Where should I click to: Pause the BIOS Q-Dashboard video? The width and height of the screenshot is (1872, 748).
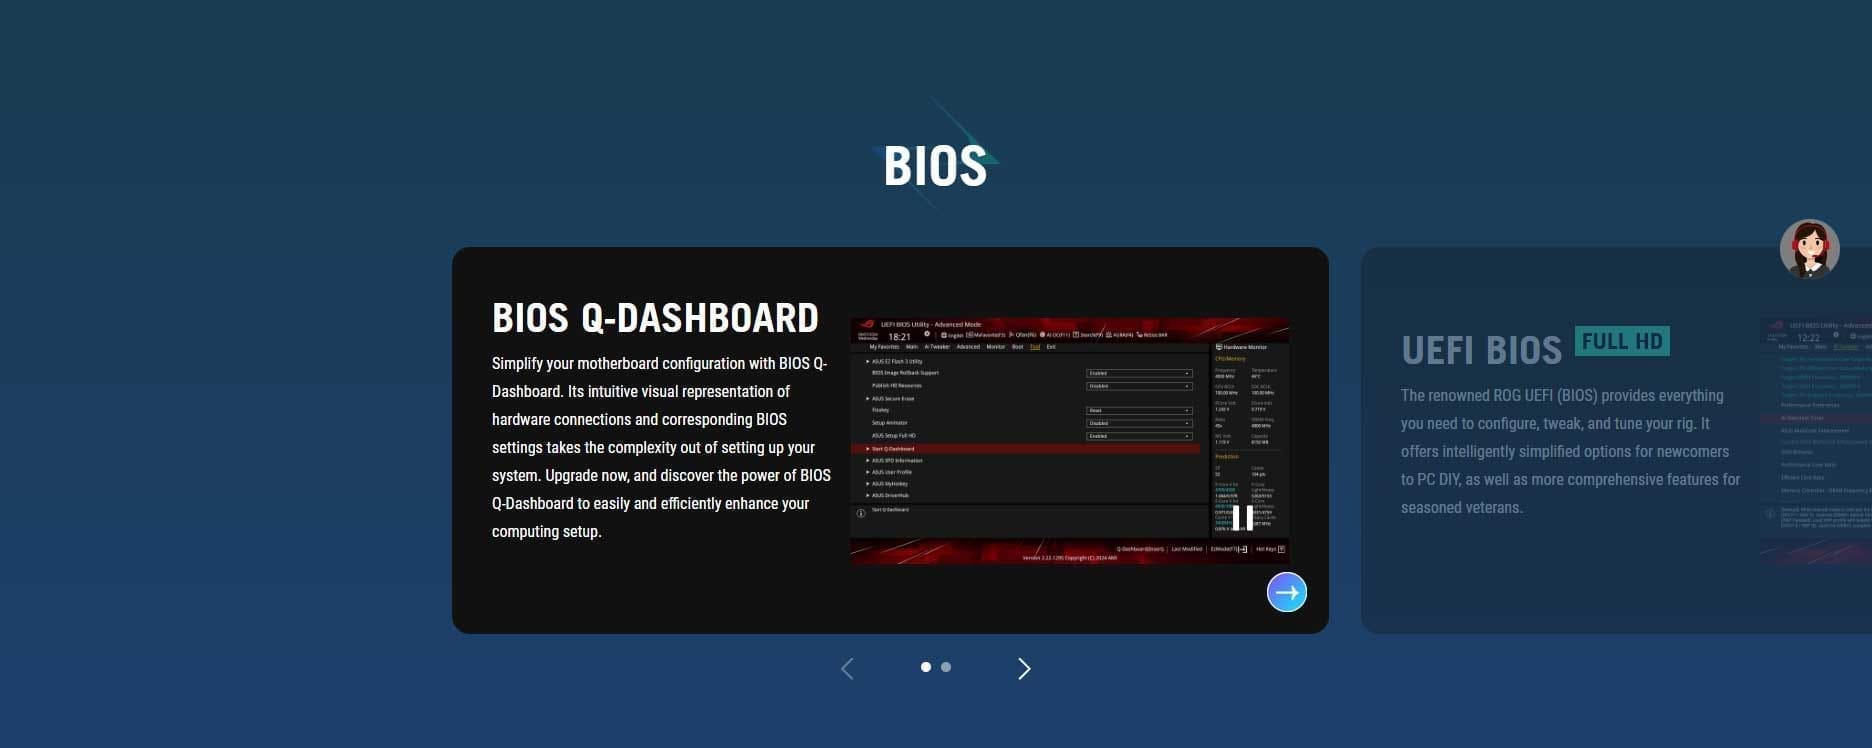[1242, 517]
